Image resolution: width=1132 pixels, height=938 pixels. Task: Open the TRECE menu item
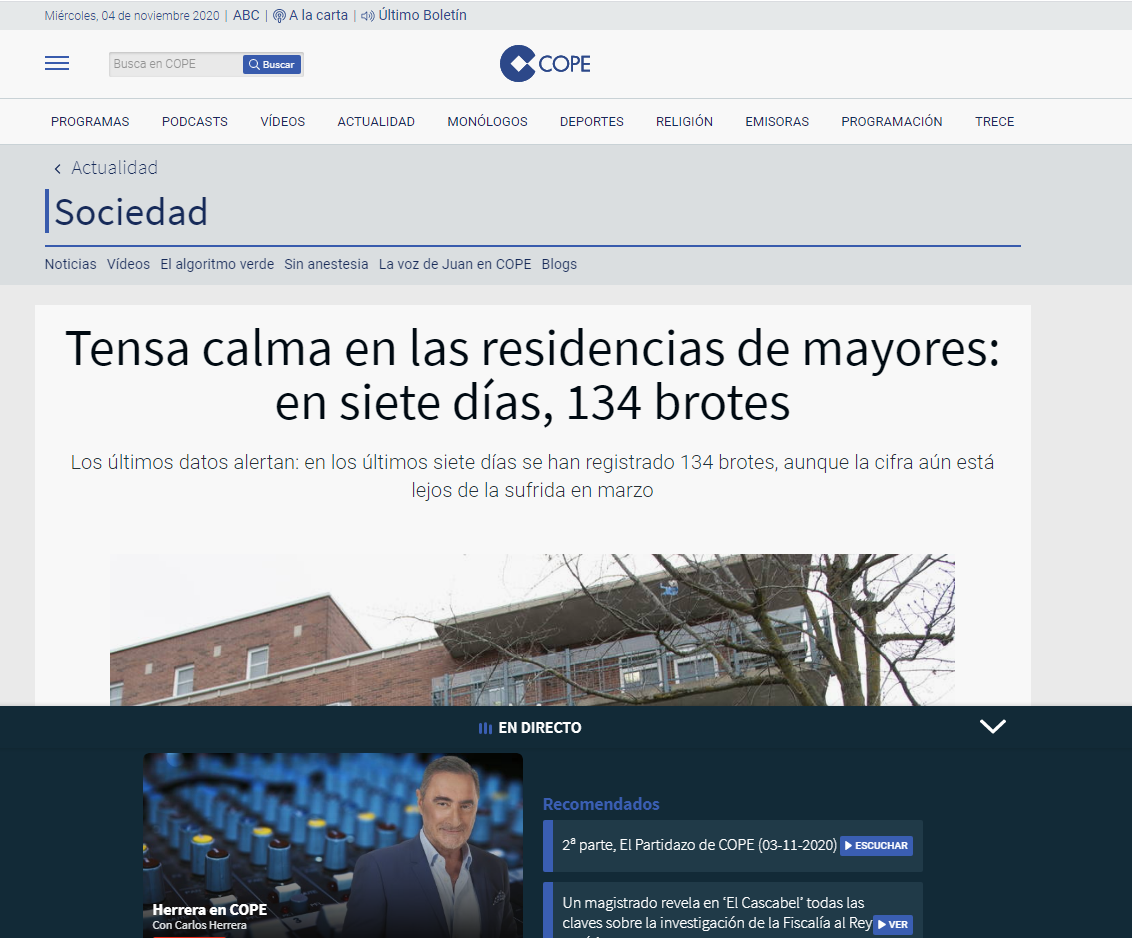(x=994, y=121)
